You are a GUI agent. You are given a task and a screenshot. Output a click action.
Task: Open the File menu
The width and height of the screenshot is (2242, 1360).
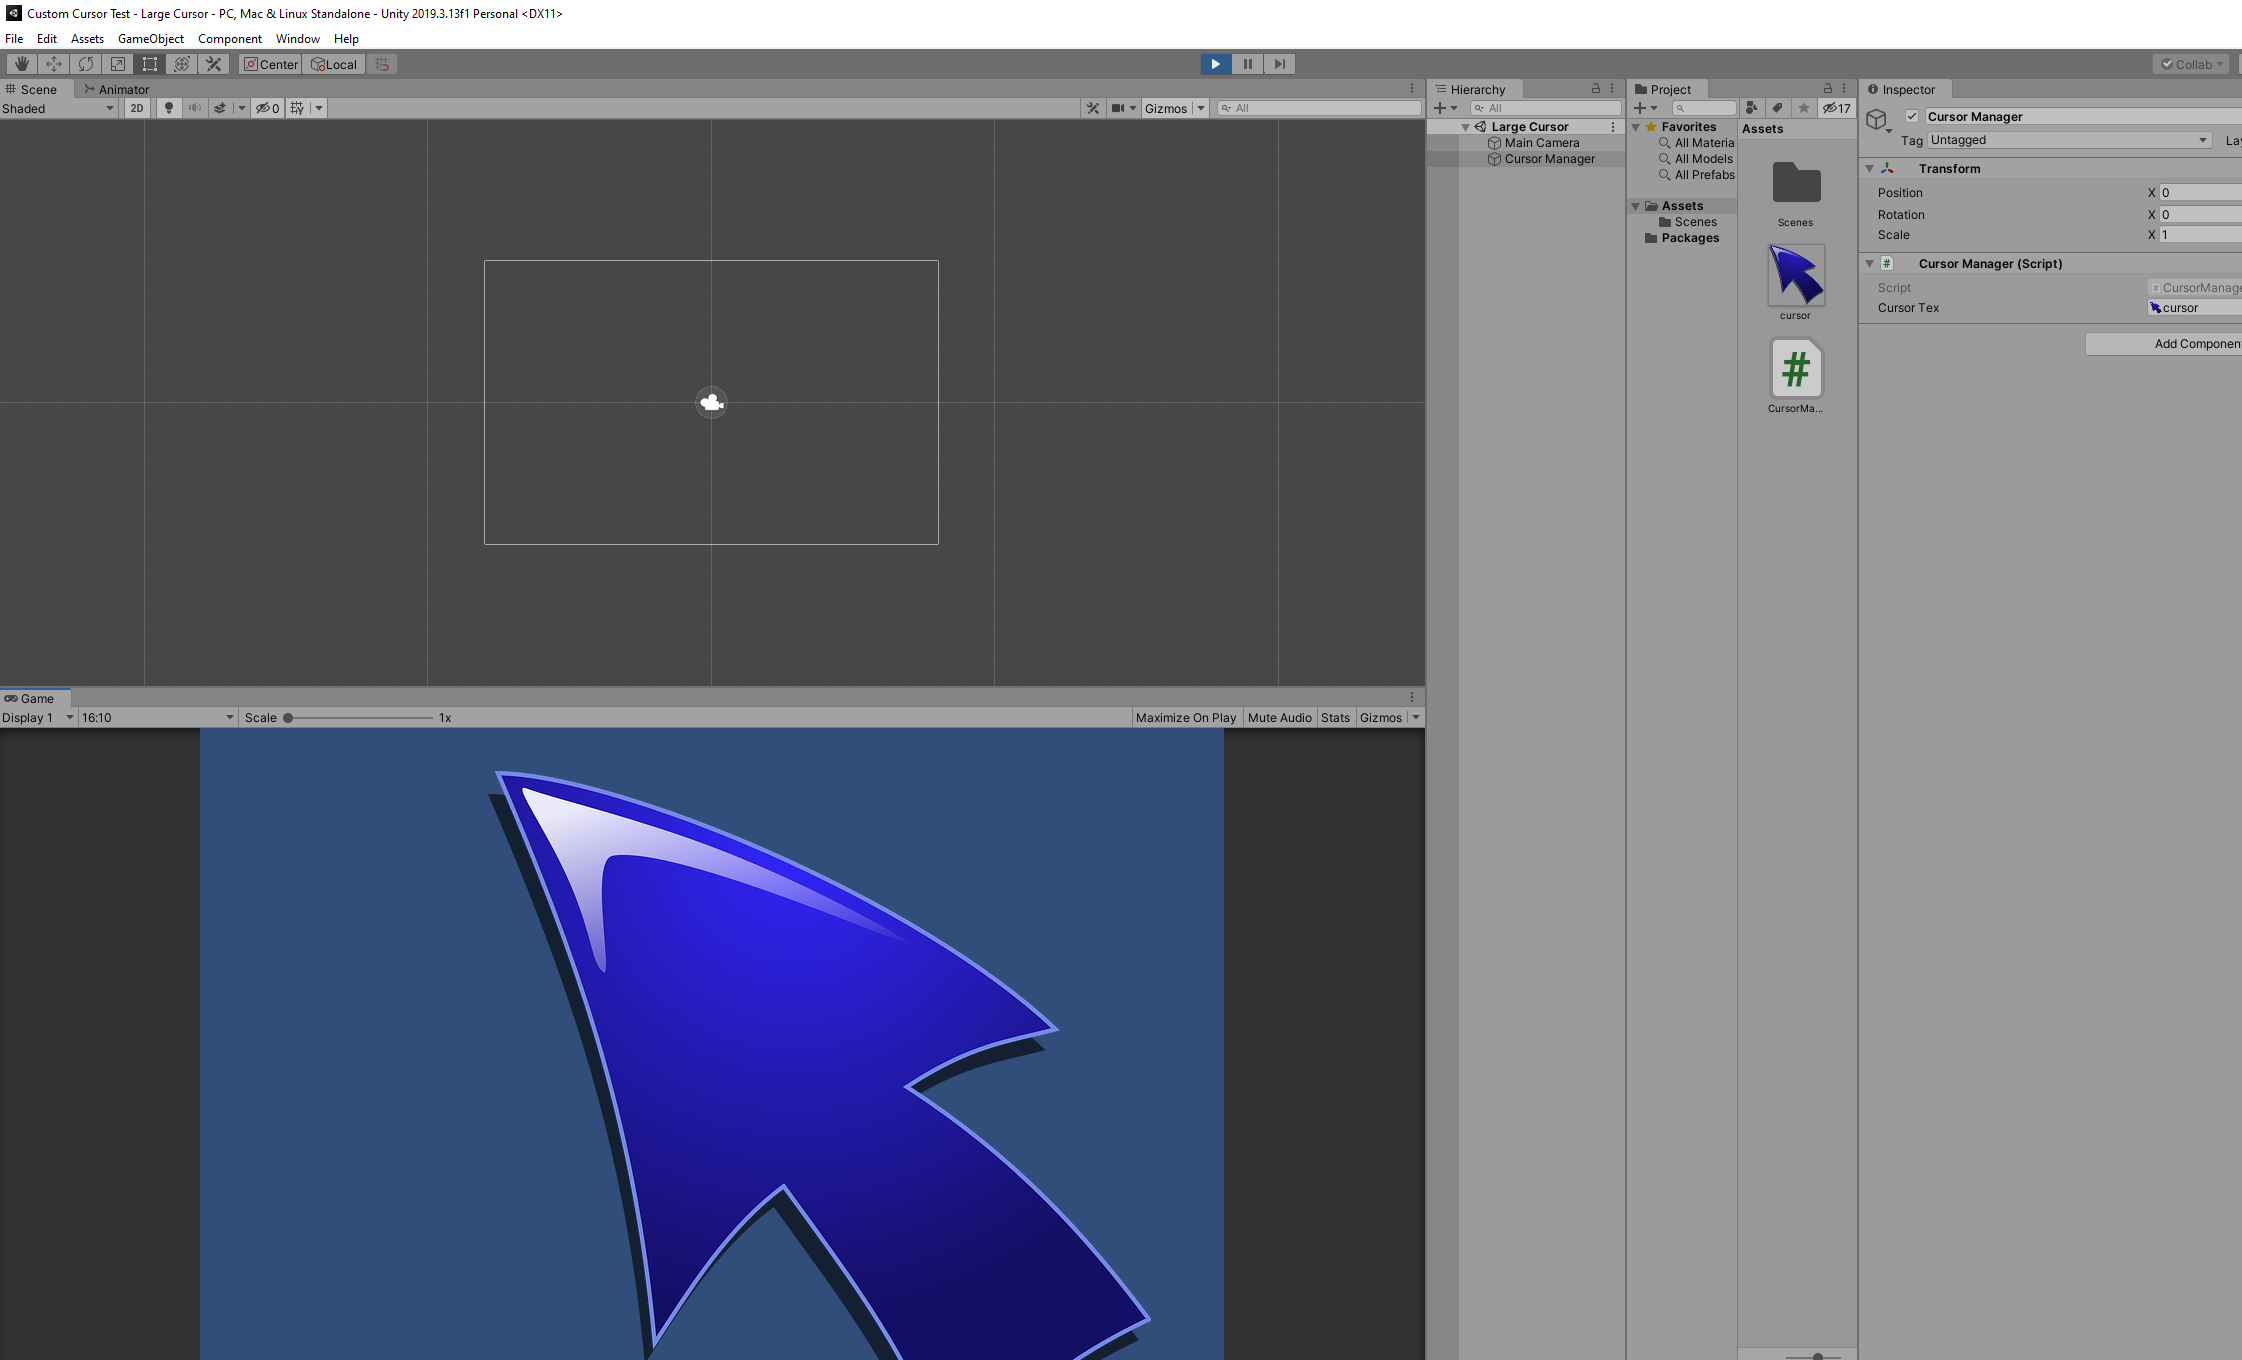click(14, 39)
